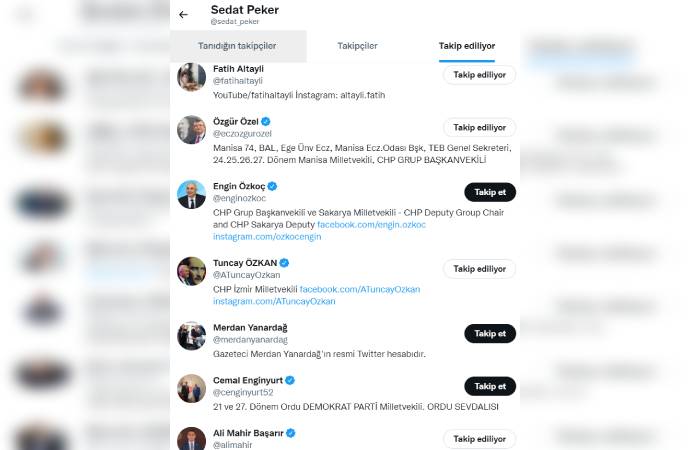Click the back arrow icon
The image size is (690, 450).
[183, 15]
